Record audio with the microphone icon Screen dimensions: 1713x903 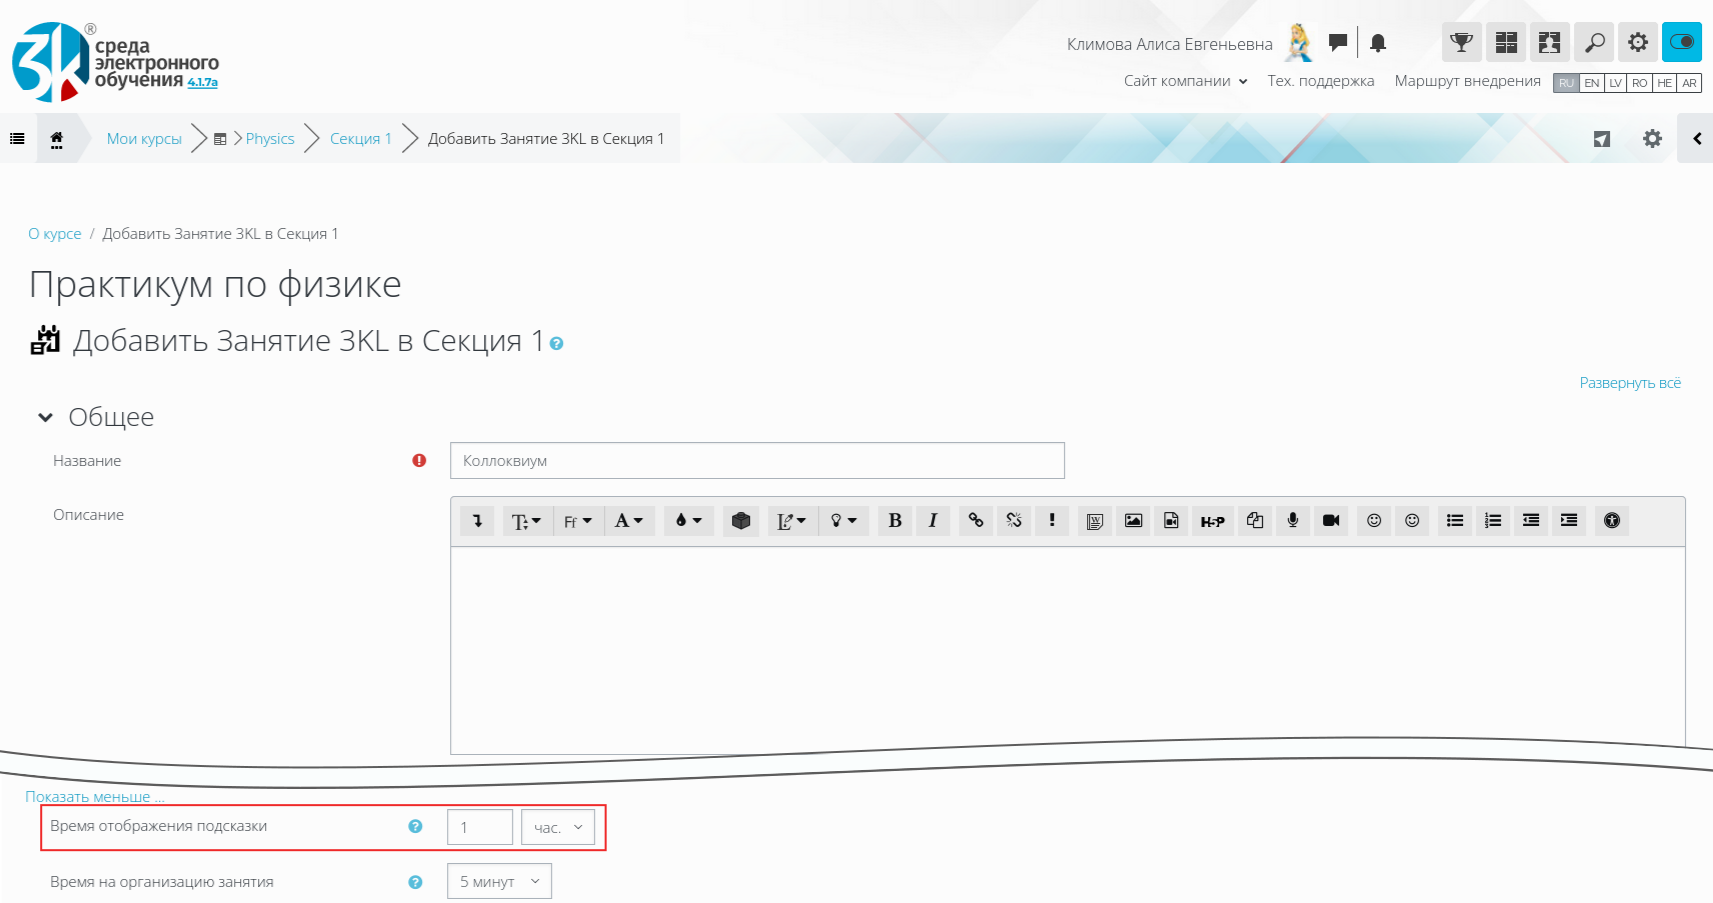coord(1293,520)
